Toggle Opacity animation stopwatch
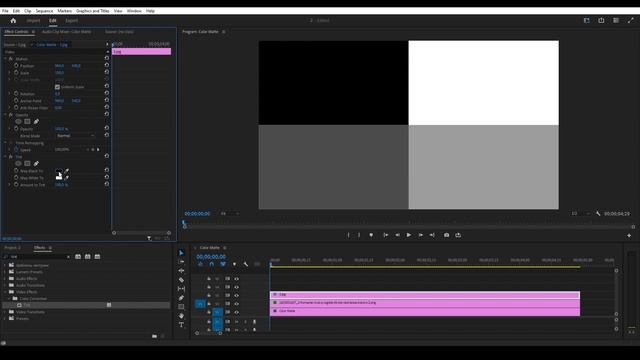Image resolution: width=640 pixels, height=360 pixels. 16,129
